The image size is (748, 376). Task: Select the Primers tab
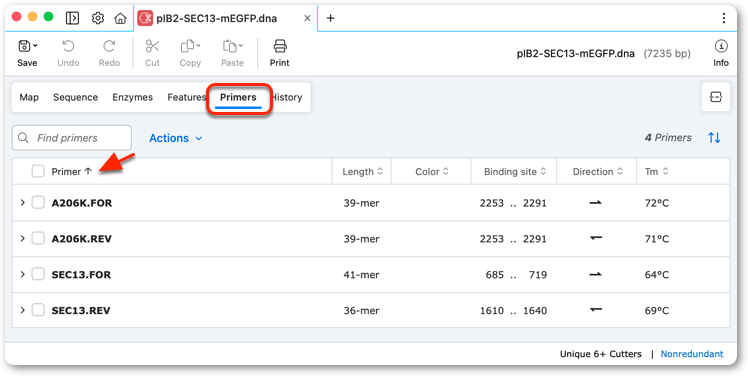(238, 97)
